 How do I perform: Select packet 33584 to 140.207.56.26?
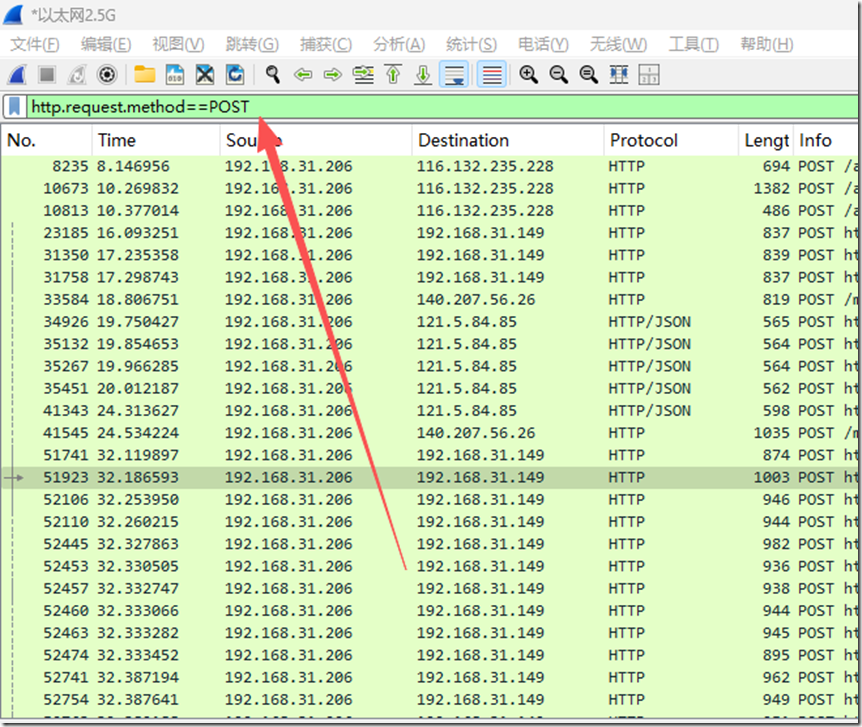pos(429,300)
